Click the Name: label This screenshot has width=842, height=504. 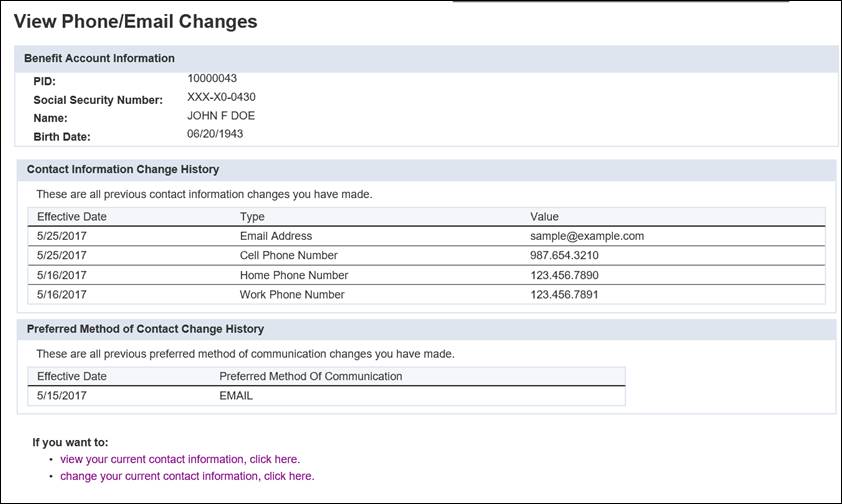[50, 118]
